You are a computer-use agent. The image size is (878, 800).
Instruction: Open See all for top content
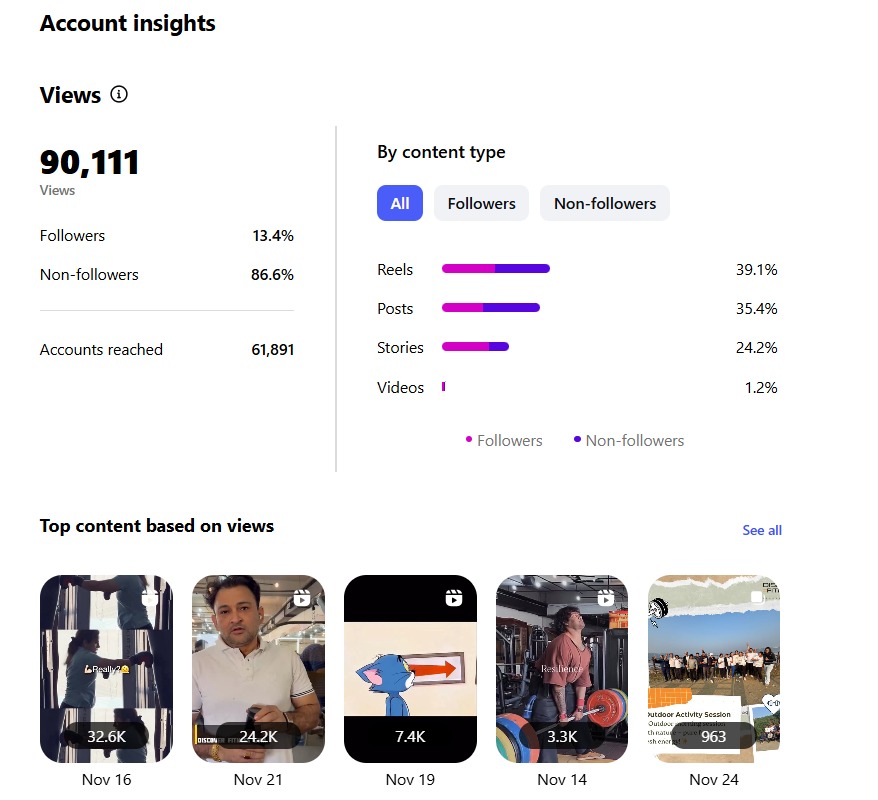[x=762, y=530]
